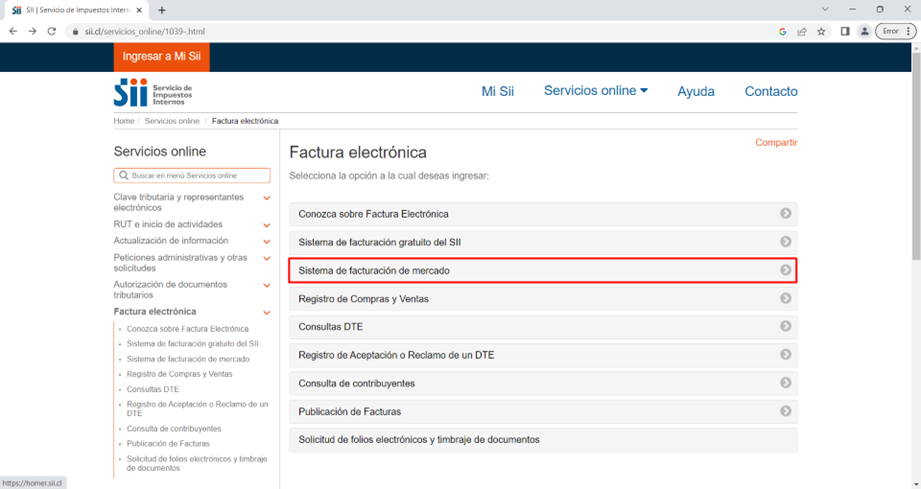
Task: Go to Mi Sii in top navigation
Action: pos(497,91)
